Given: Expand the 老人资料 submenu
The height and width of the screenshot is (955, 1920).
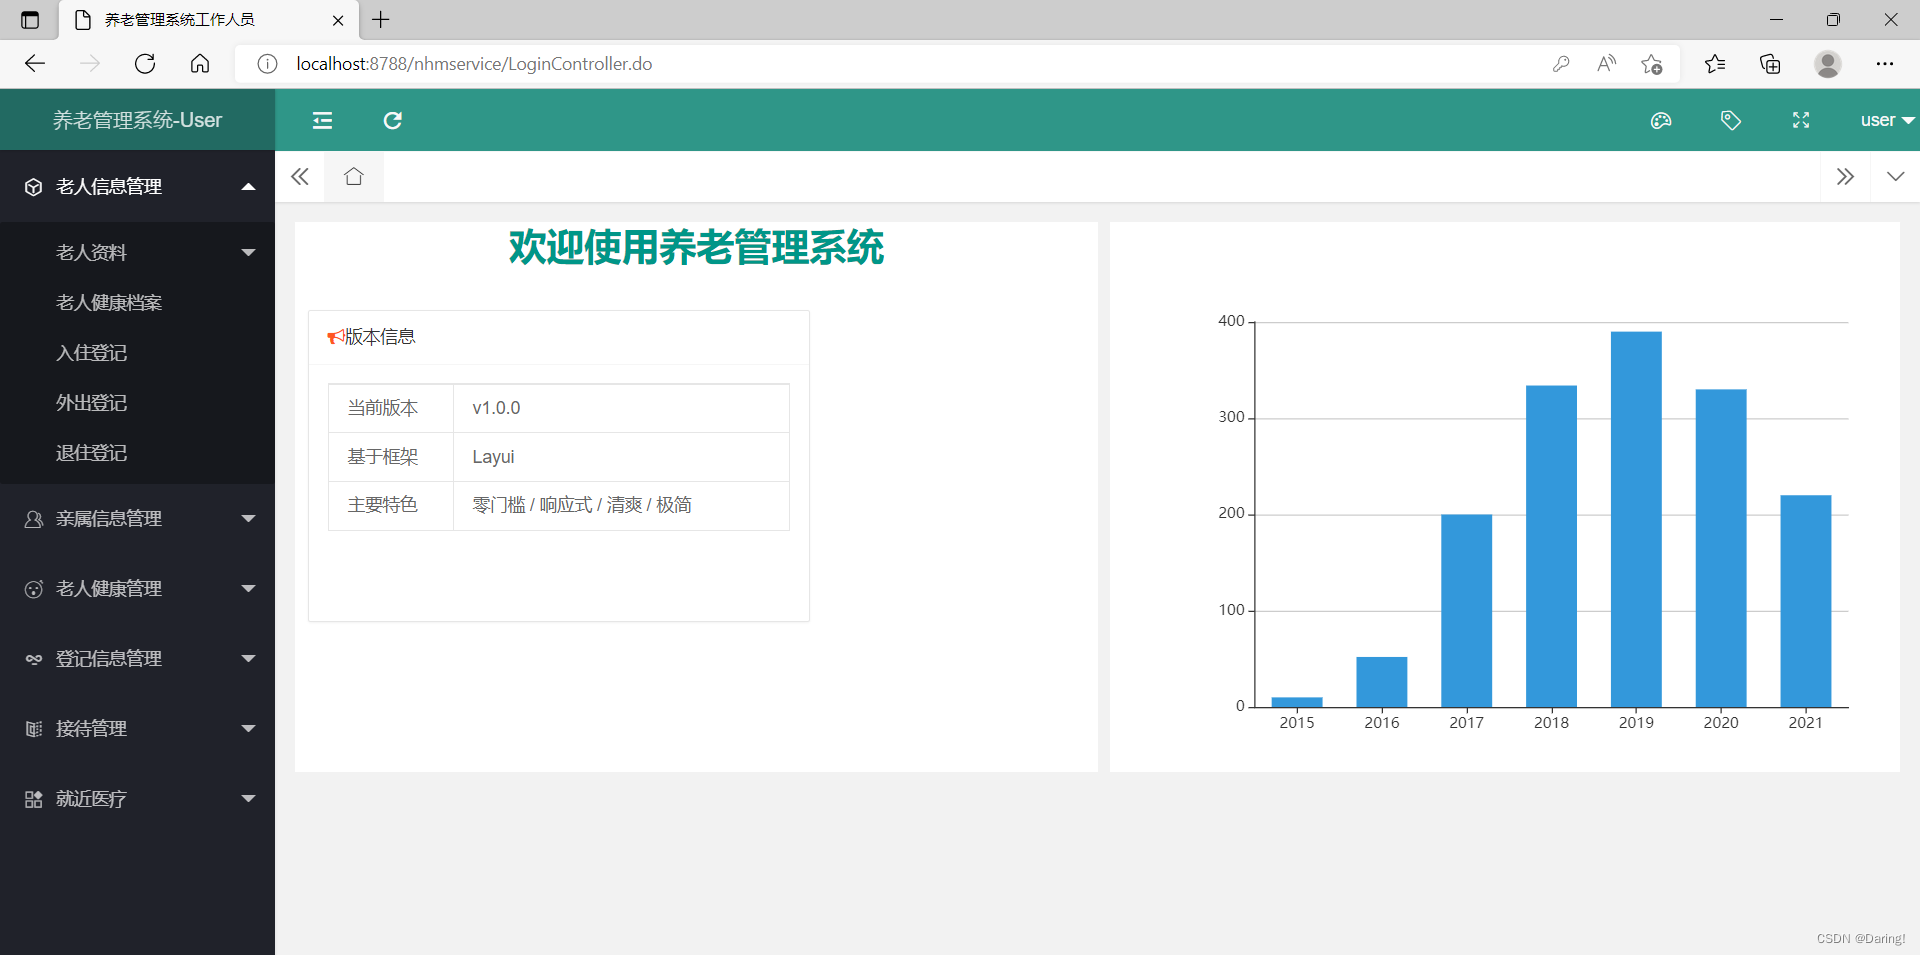Looking at the screenshot, I should (138, 253).
